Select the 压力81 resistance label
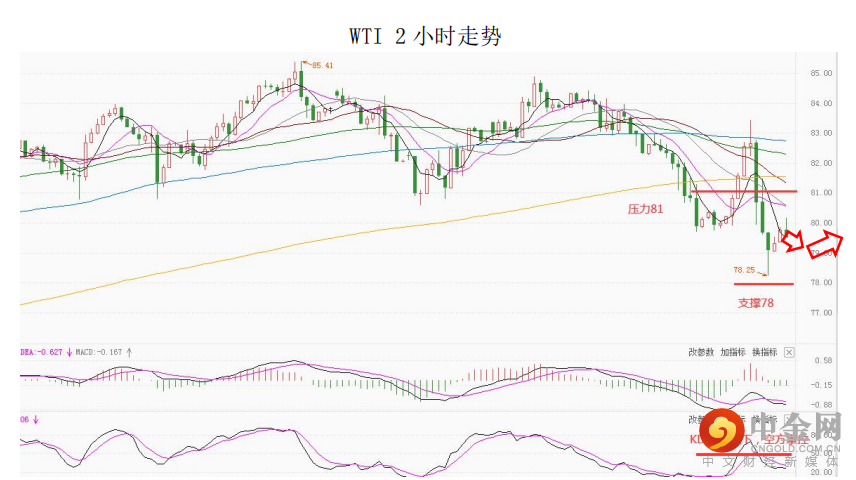The height and width of the screenshot is (480, 856). (645, 210)
